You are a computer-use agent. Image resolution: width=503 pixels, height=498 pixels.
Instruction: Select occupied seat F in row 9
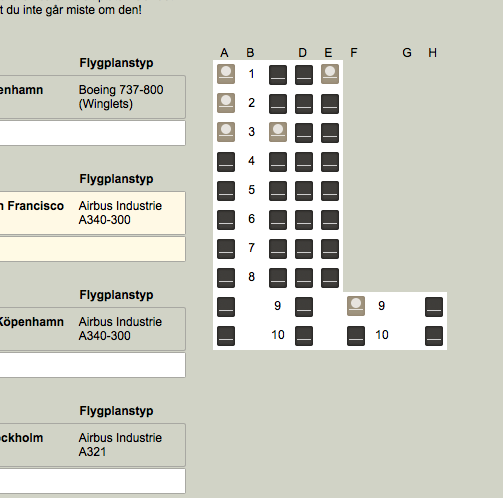pos(356,306)
